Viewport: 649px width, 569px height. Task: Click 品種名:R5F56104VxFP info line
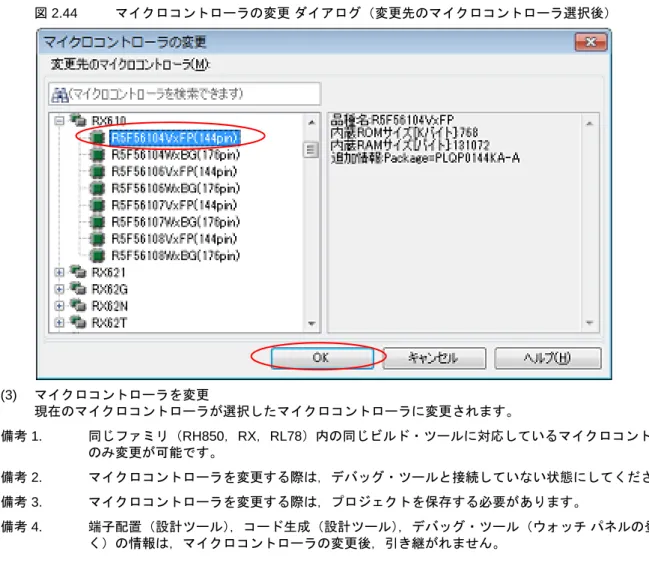(x=392, y=120)
